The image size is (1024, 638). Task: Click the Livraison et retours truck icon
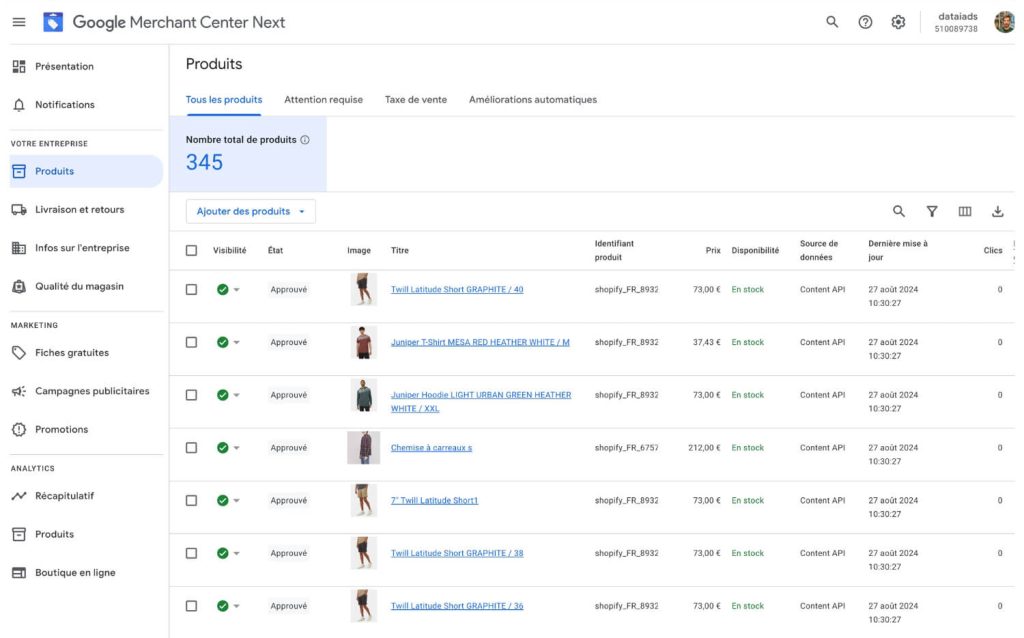[x=19, y=210]
